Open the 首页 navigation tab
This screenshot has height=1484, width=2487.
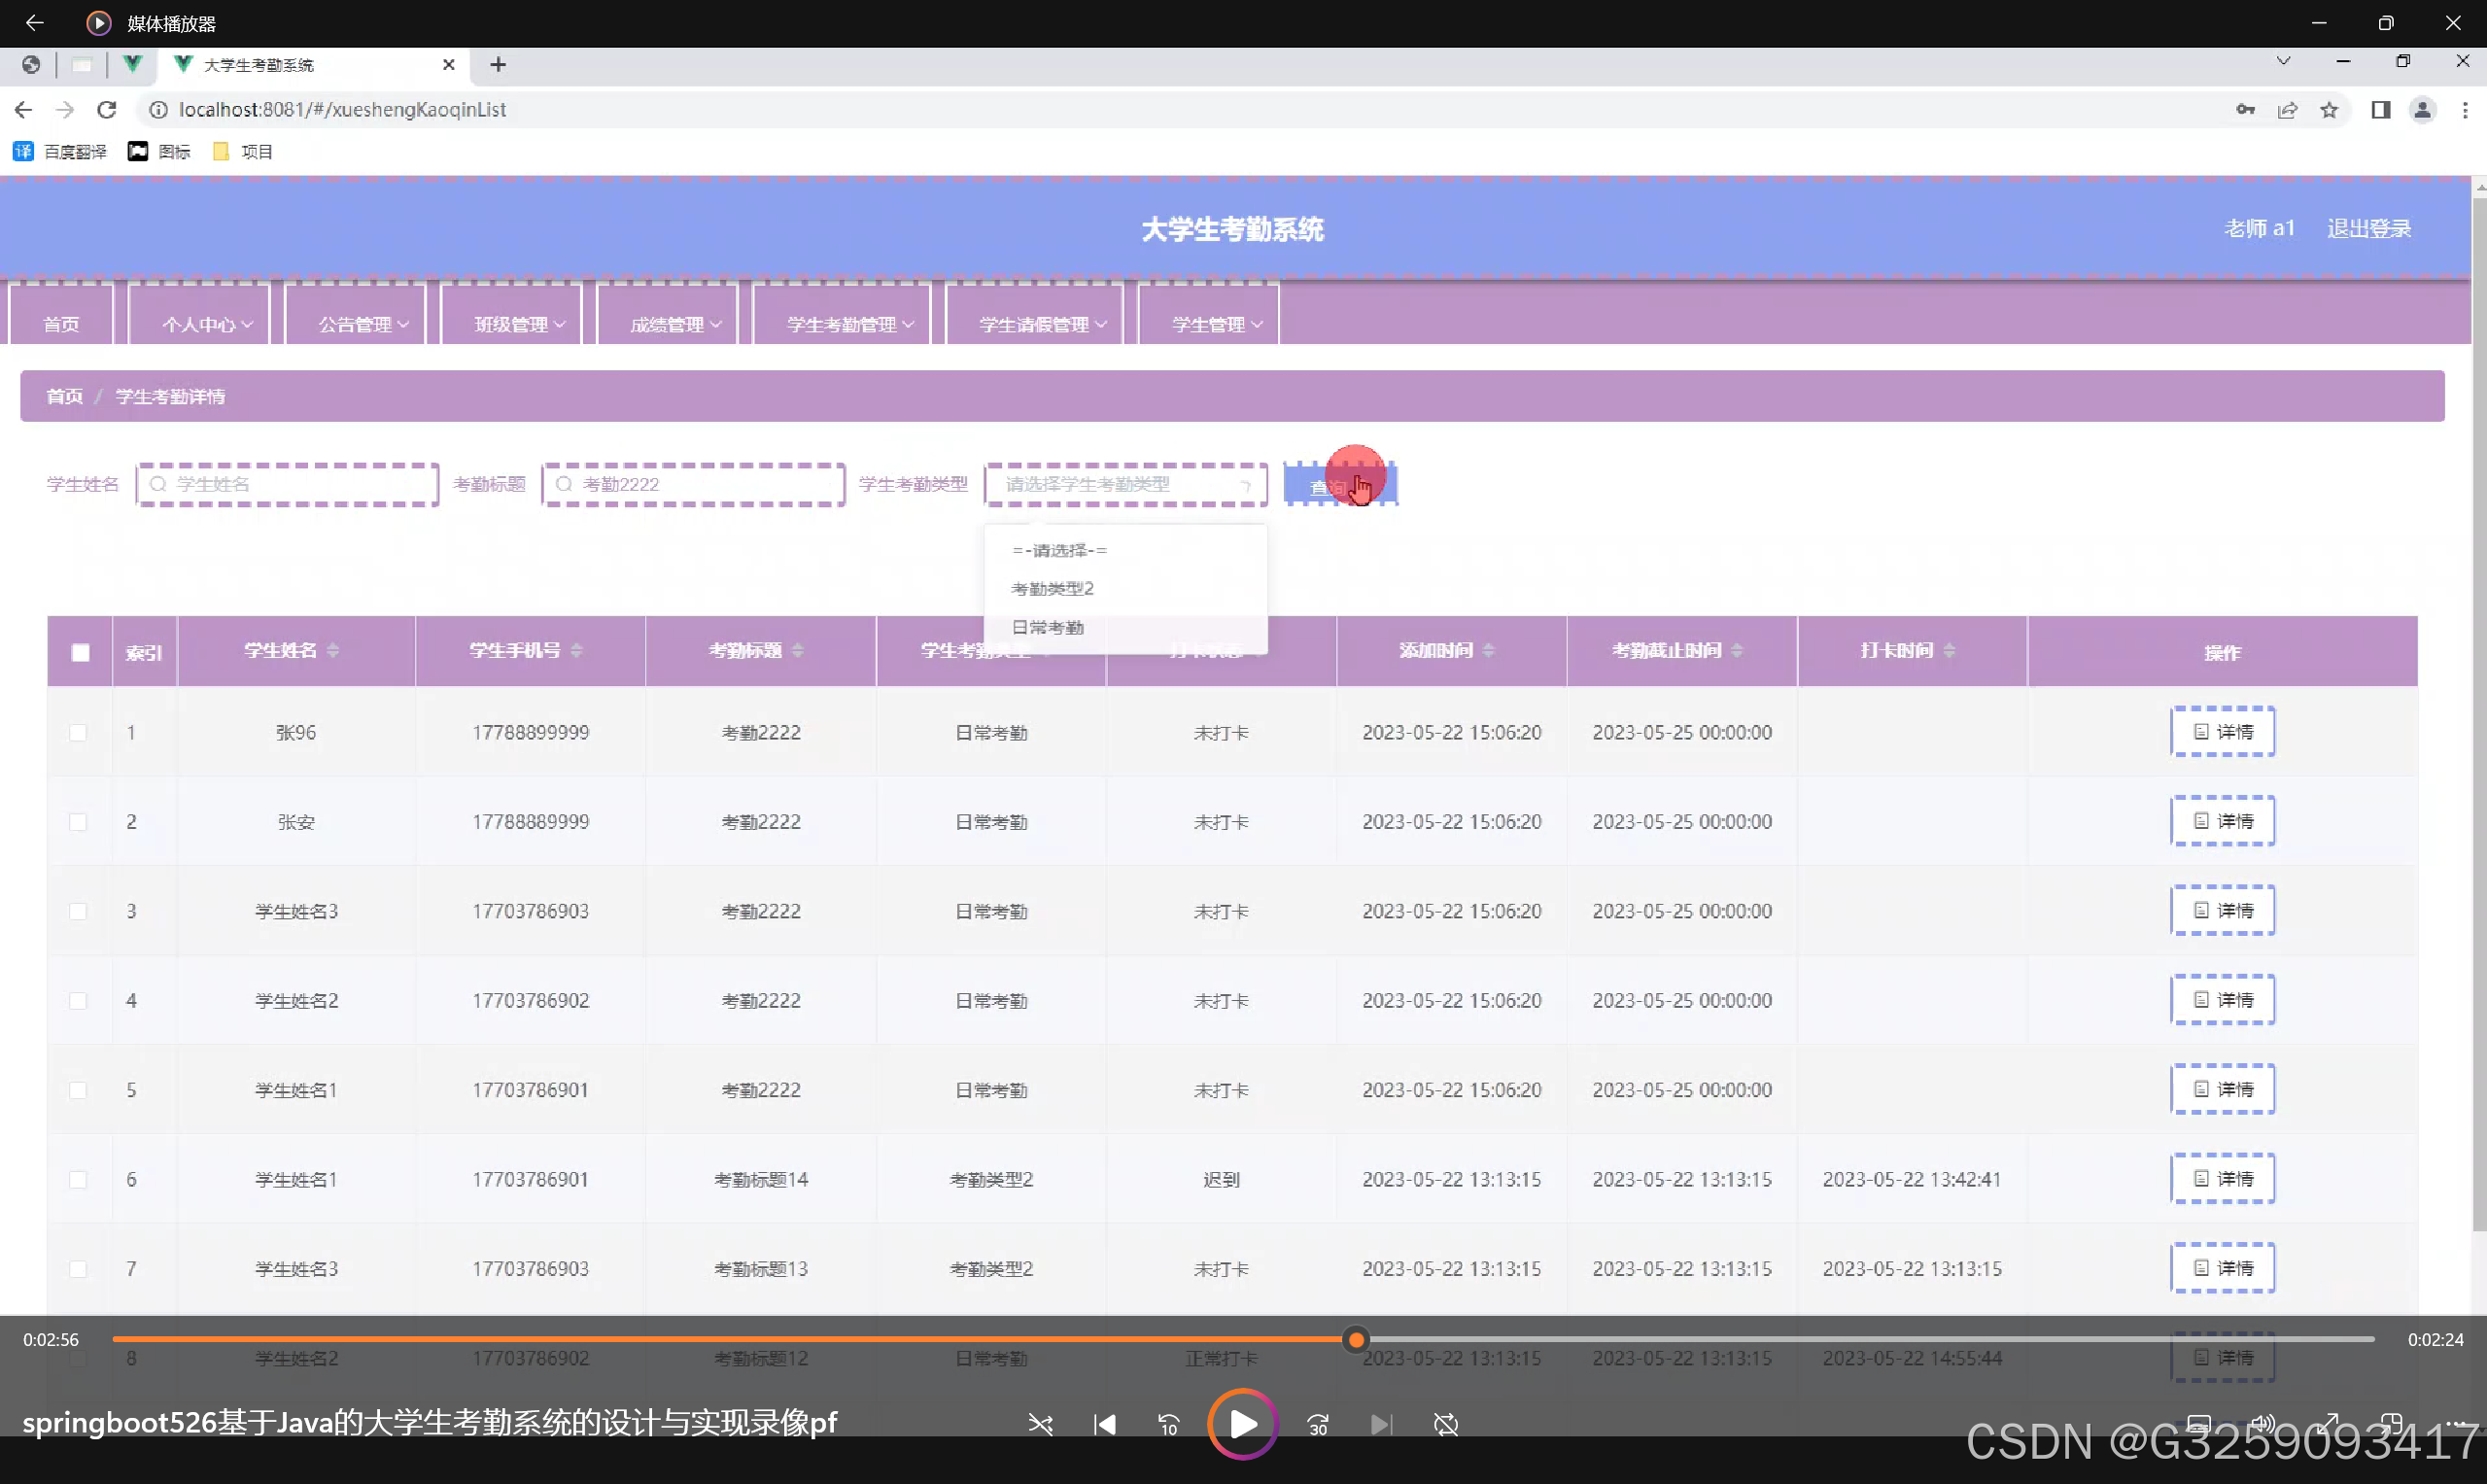click(x=61, y=324)
